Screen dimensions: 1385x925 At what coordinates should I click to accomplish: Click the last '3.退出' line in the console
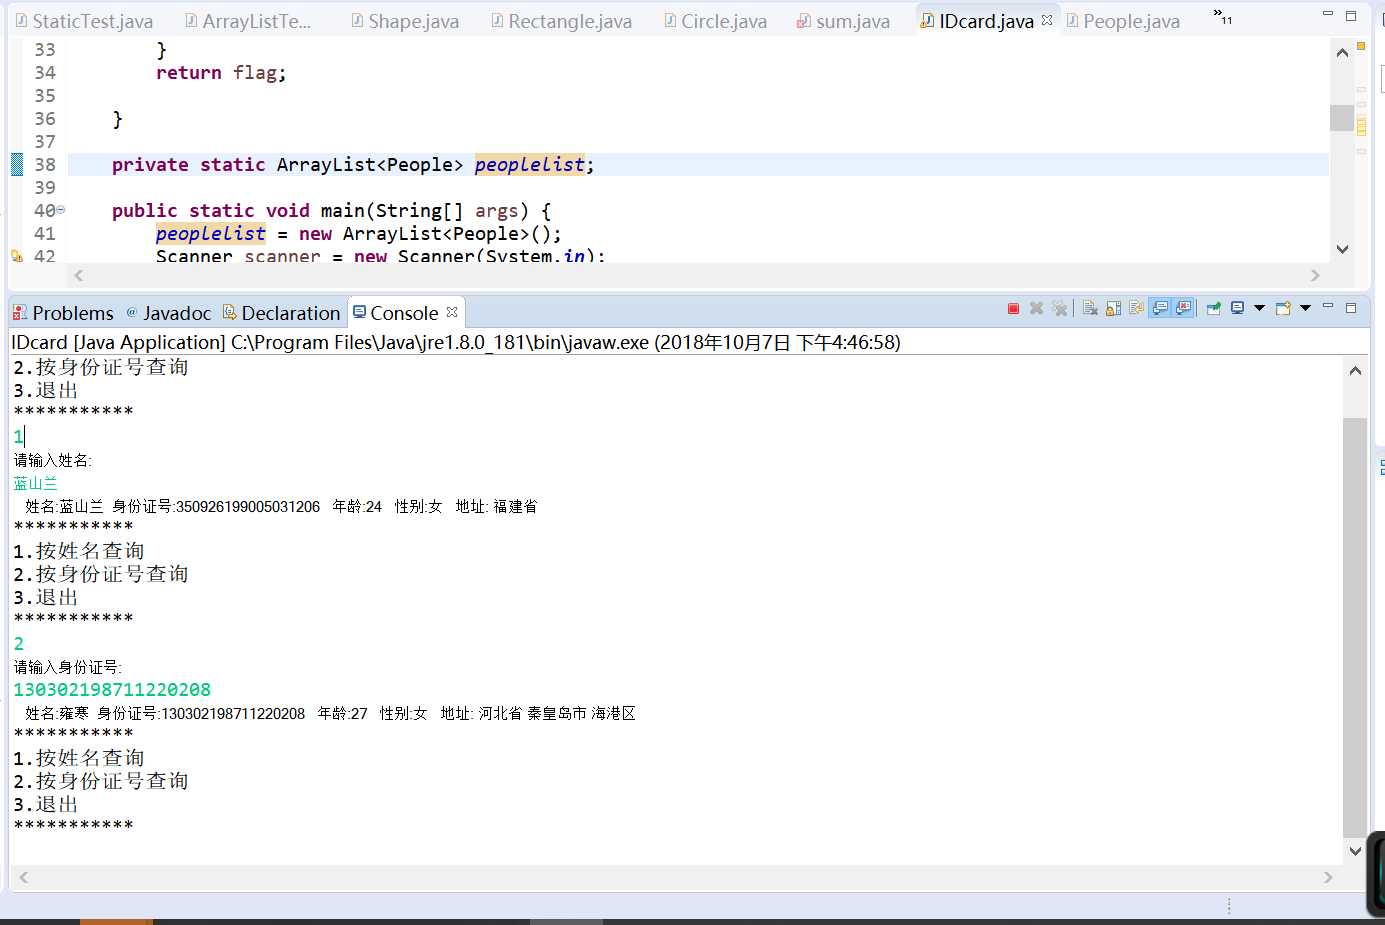coord(46,804)
